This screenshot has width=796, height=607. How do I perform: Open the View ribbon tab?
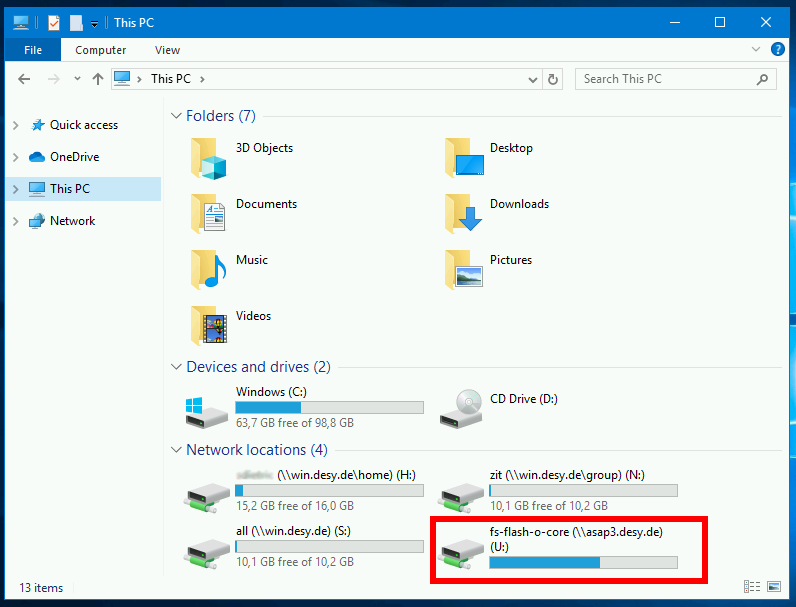pos(168,50)
